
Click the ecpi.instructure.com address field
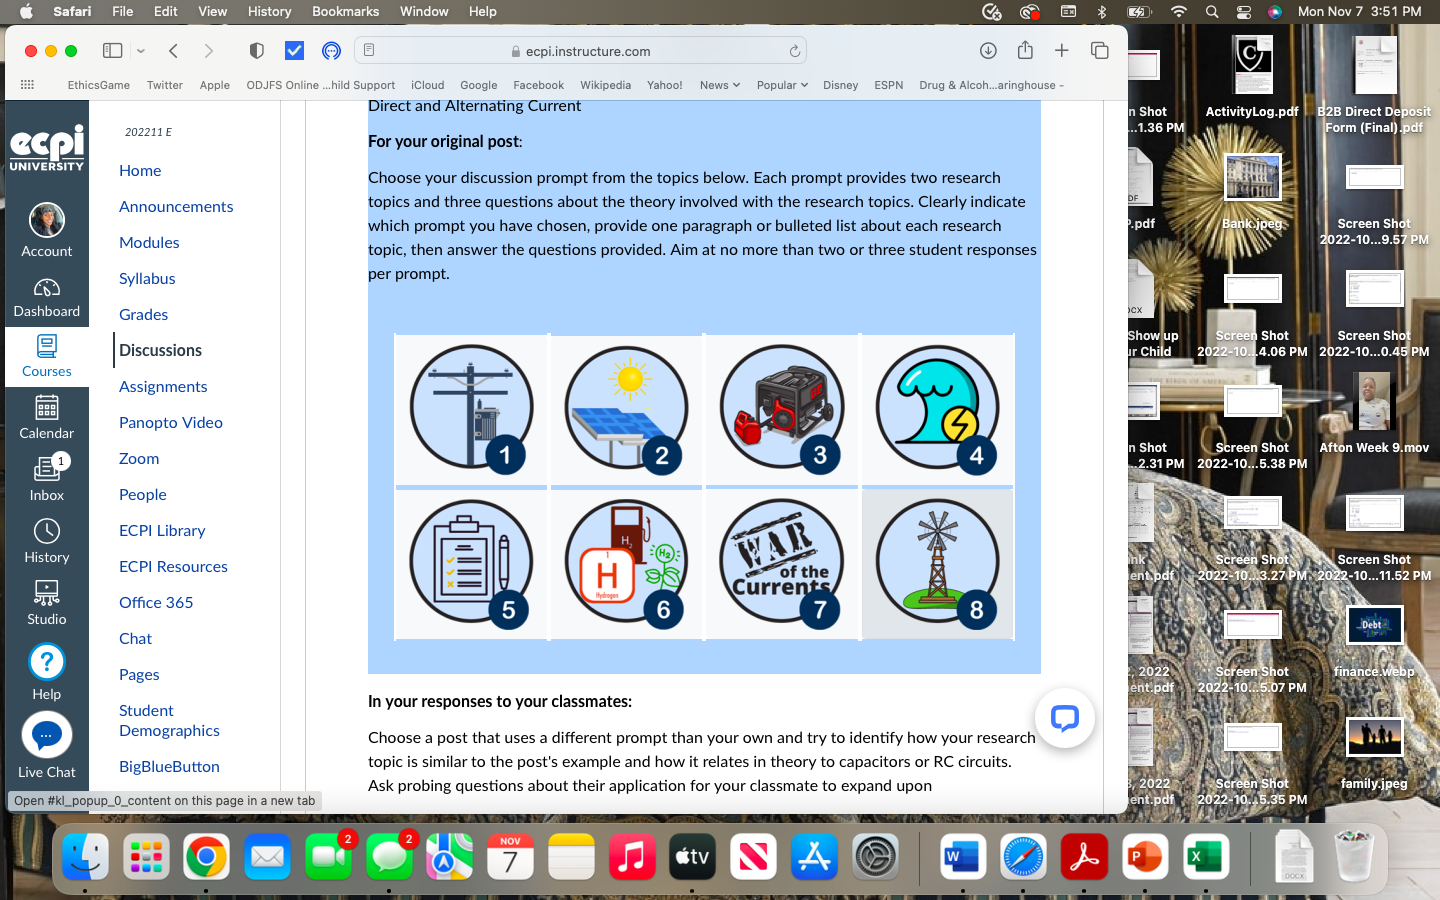point(581,51)
